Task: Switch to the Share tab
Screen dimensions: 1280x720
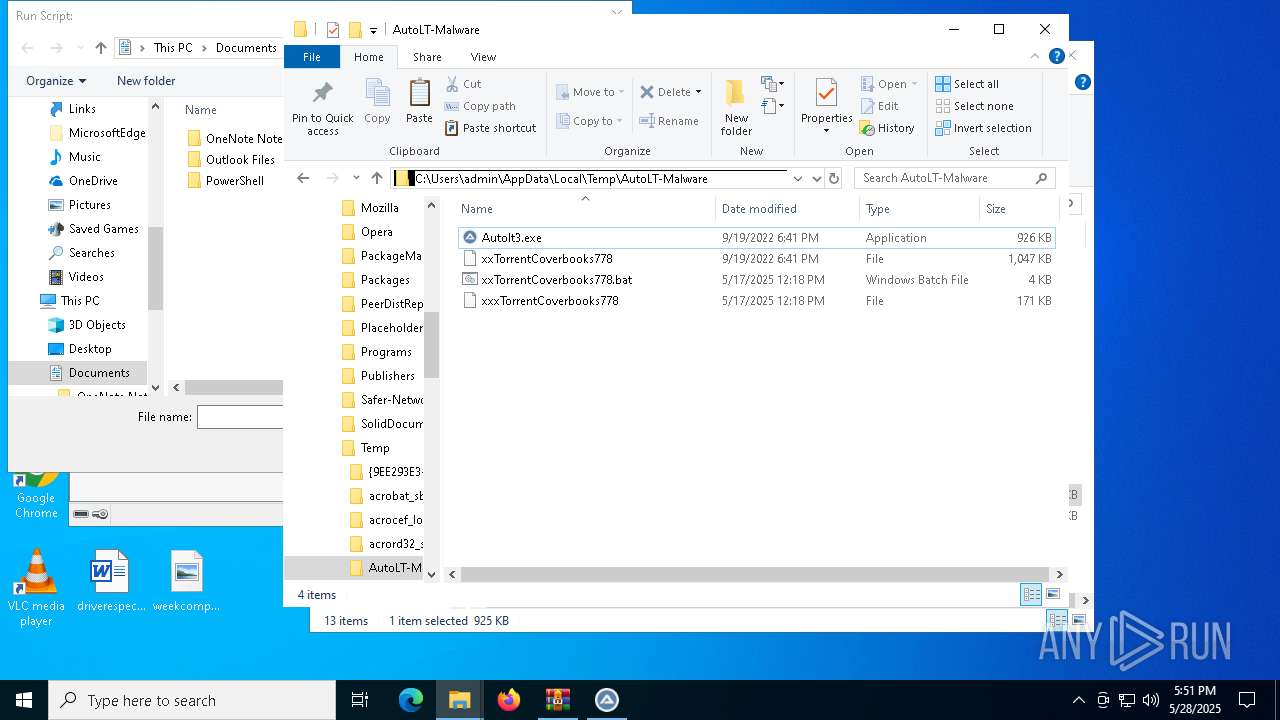Action: pyautogui.click(x=427, y=57)
